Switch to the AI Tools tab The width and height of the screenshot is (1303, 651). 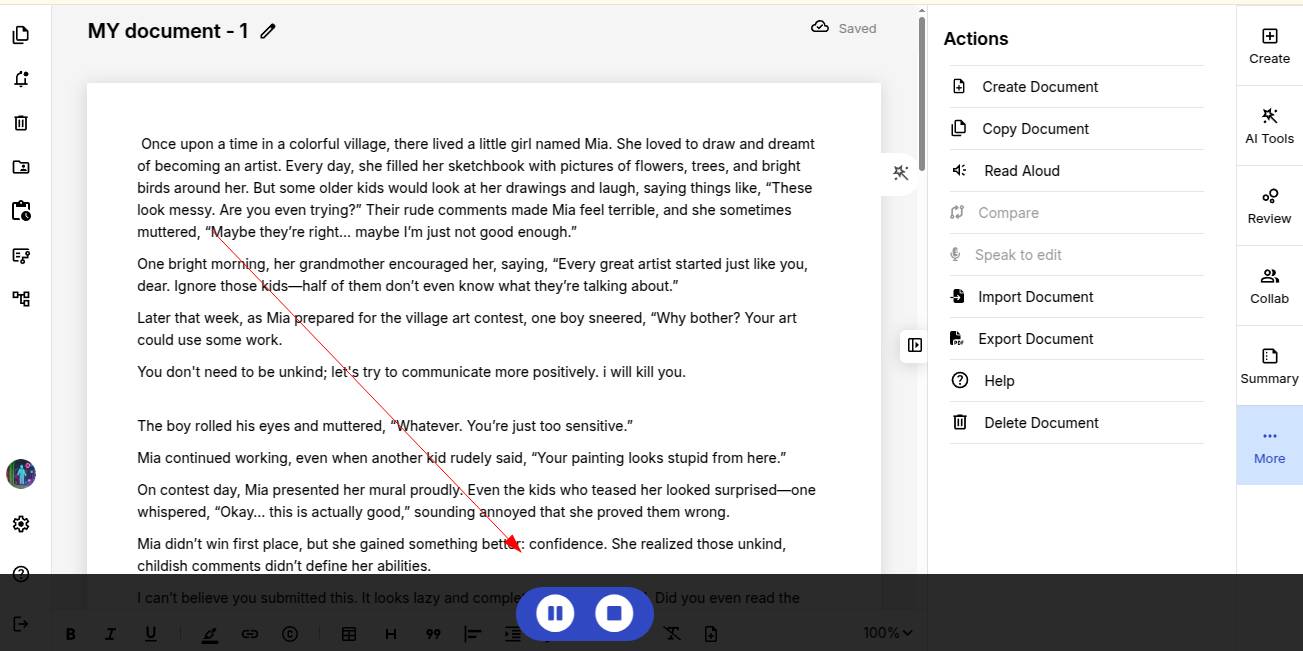coord(1269,125)
